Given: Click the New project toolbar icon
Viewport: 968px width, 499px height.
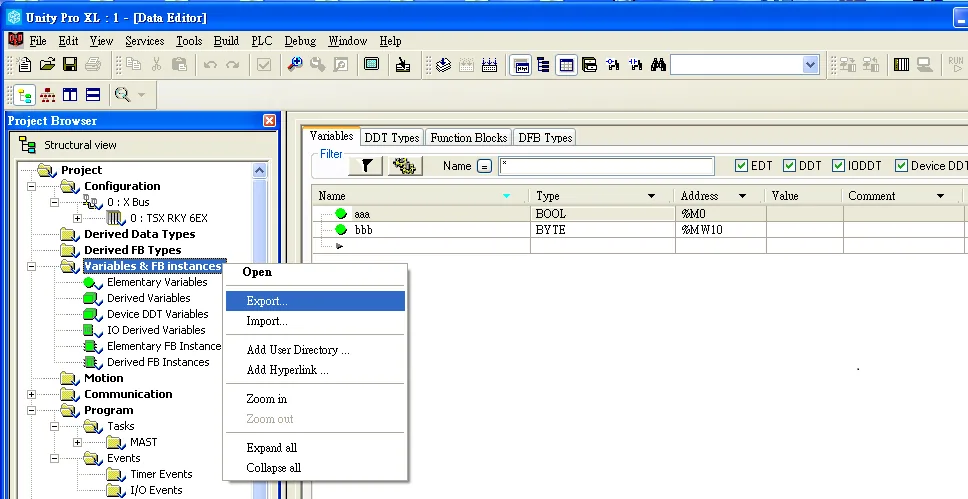Looking at the screenshot, I should (x=24, y=64).
